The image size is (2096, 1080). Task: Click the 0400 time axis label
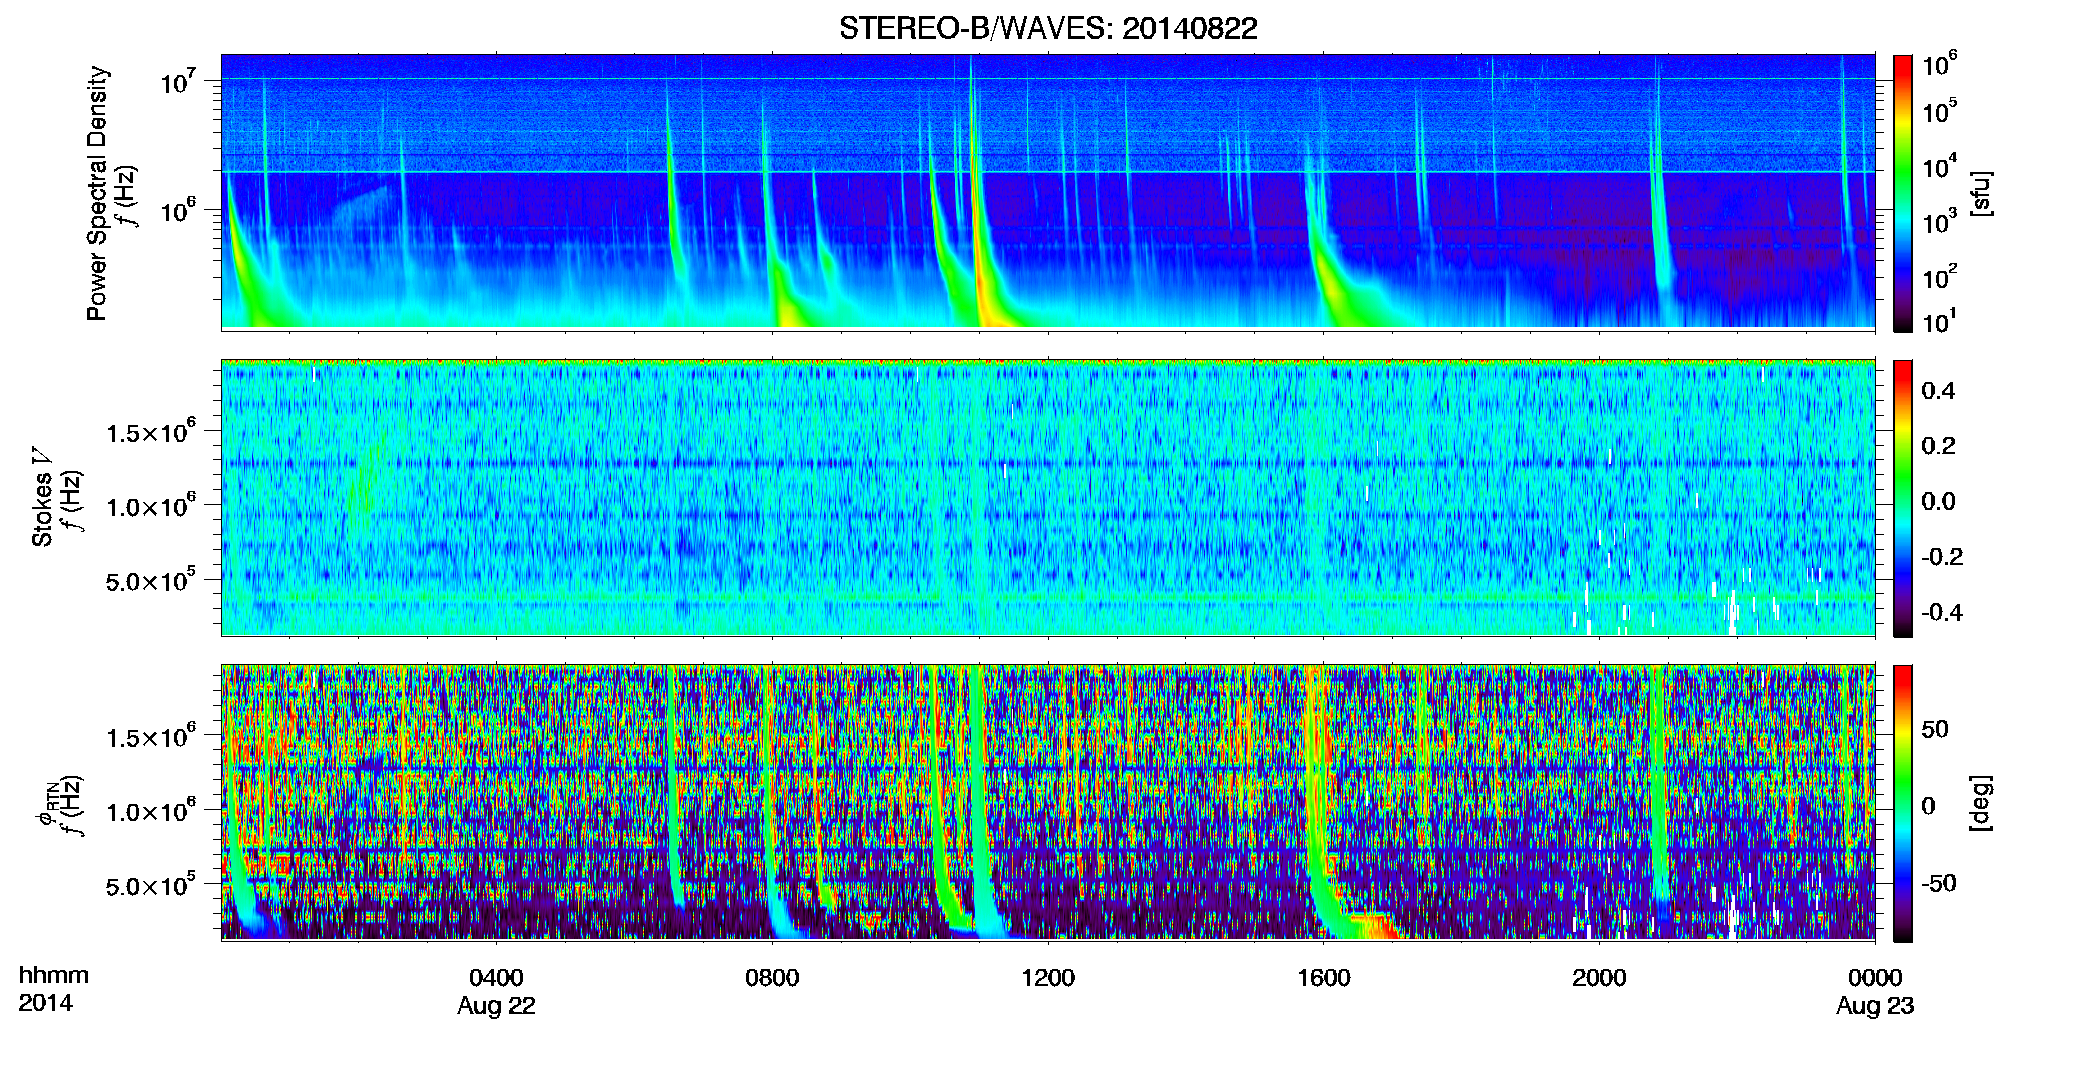tap(496, 977)
